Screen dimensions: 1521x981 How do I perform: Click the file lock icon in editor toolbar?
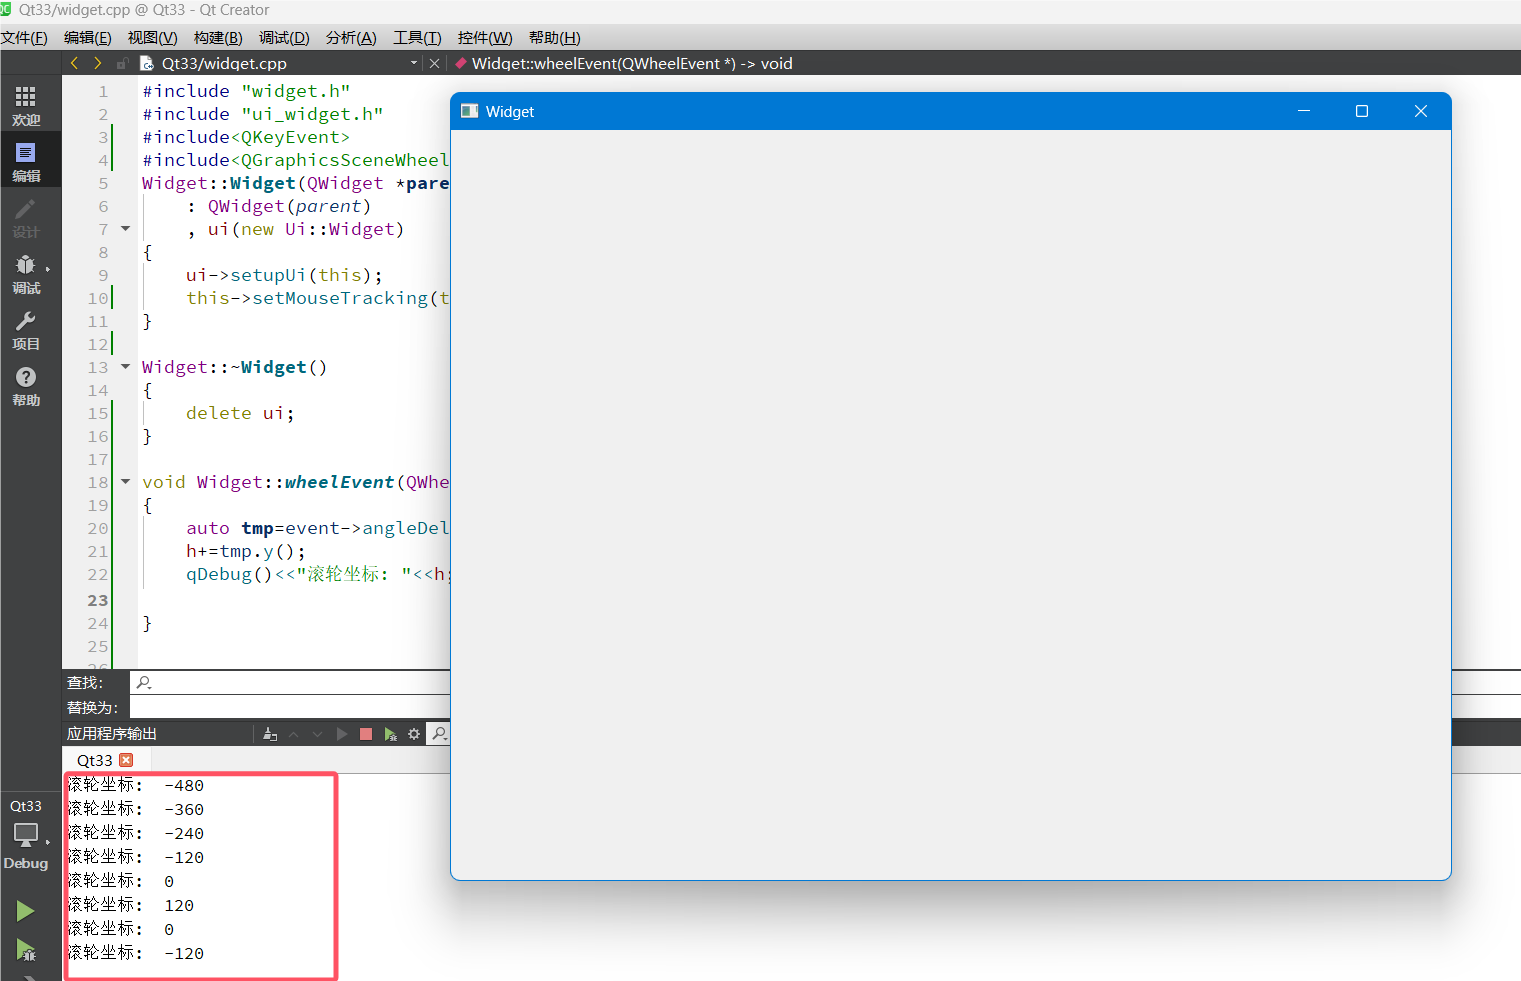click(x=122, y=63)
